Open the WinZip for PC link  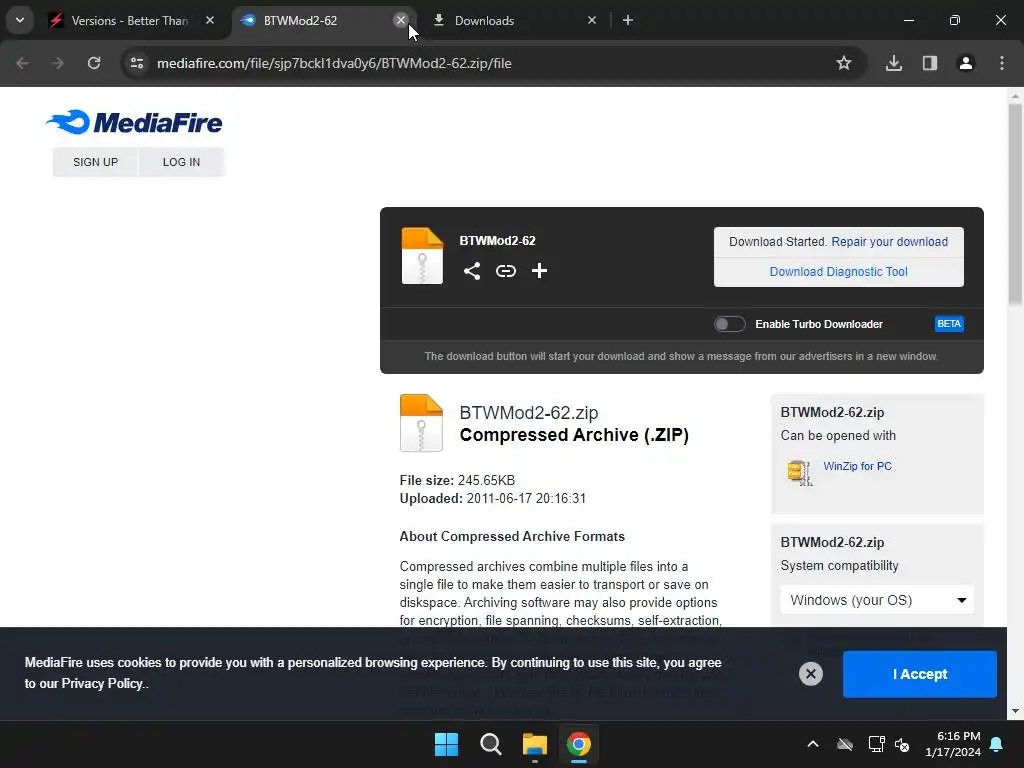pyautogui.click(x=857, y=466)
